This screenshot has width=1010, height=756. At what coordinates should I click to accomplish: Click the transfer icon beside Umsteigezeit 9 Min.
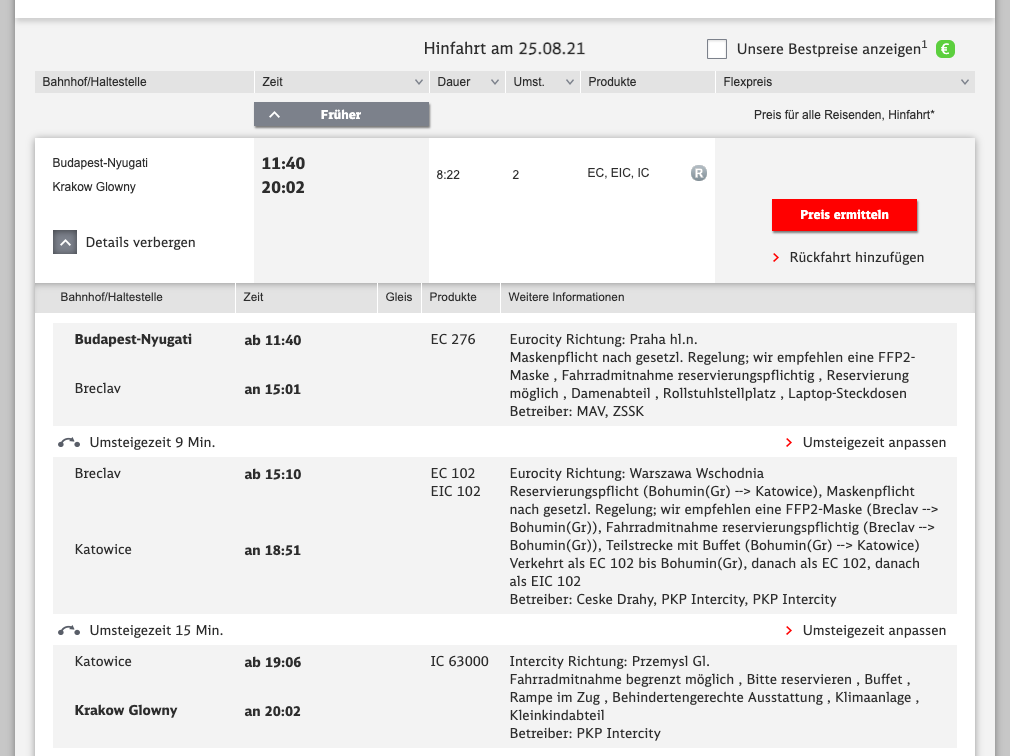click(69, 442)
